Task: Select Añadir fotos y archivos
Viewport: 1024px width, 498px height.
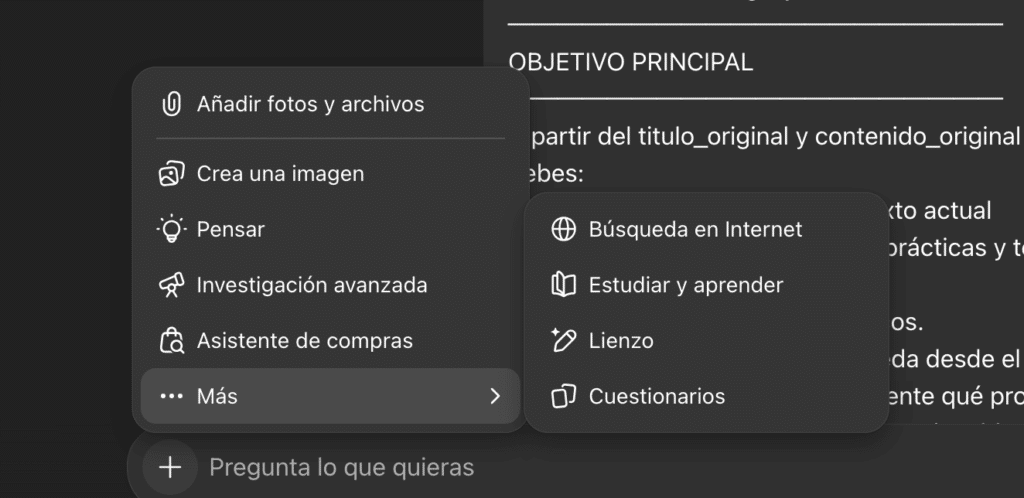Action: (x=330, y=104)
